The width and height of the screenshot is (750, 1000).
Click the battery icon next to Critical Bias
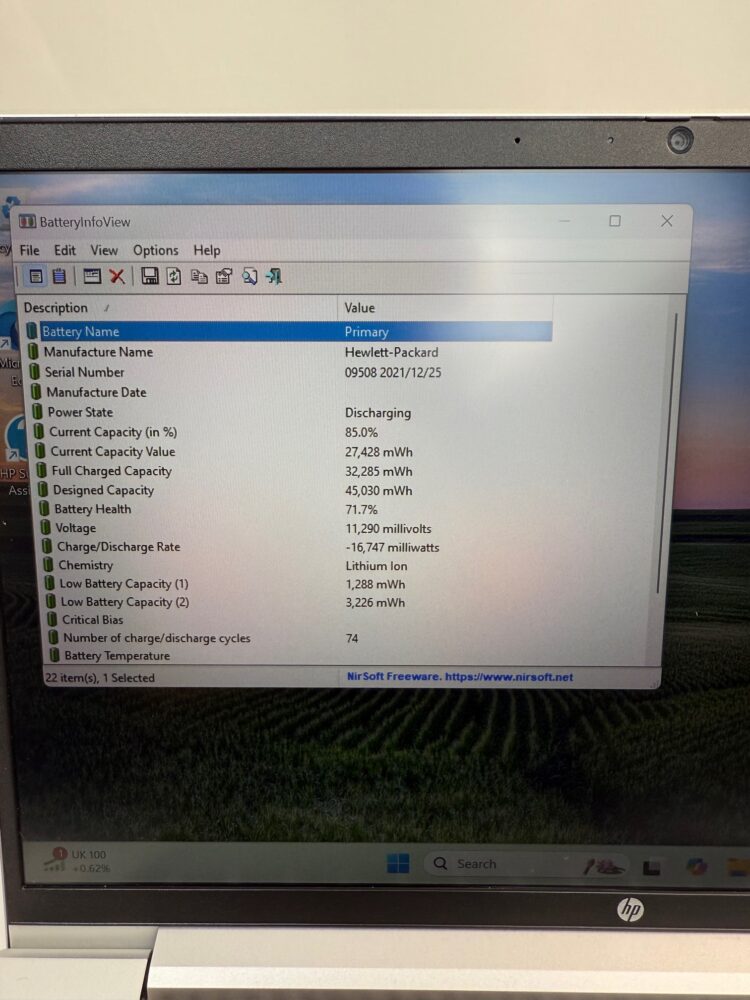(x=52, y=619)
